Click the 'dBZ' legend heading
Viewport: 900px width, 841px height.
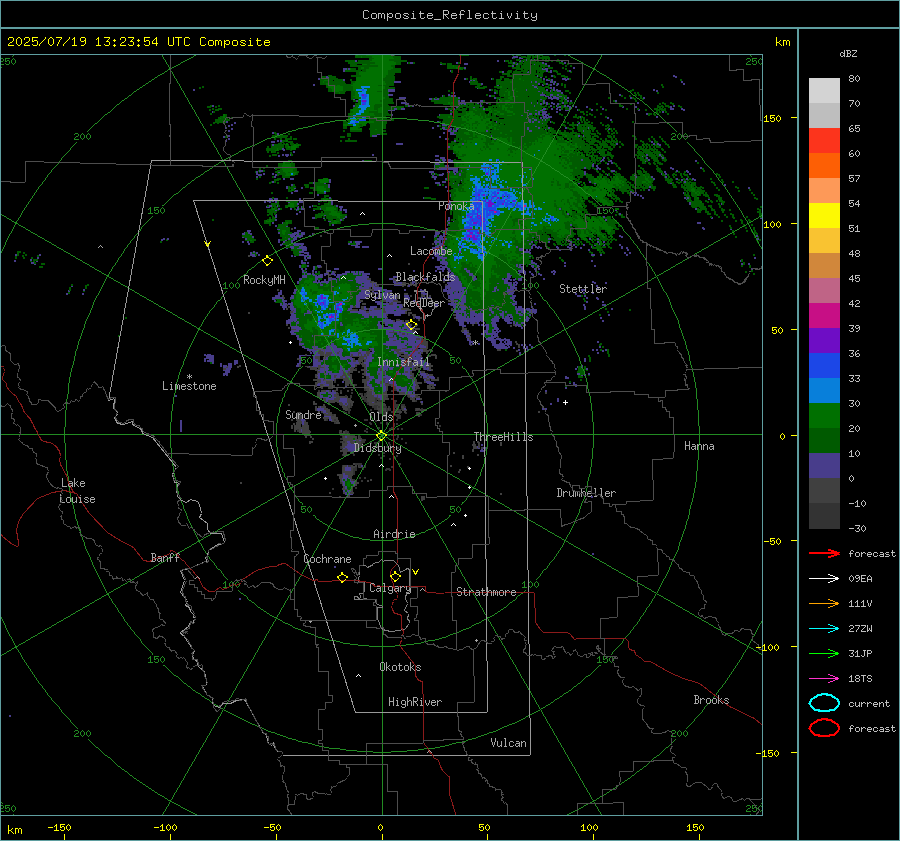pos(848,53)
